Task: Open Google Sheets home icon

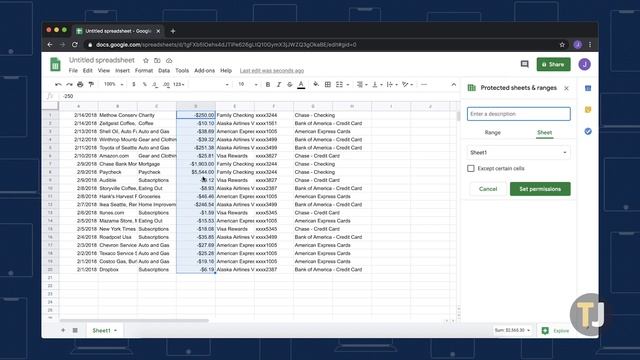Action: pyautogui.click(x=55, y=64)
